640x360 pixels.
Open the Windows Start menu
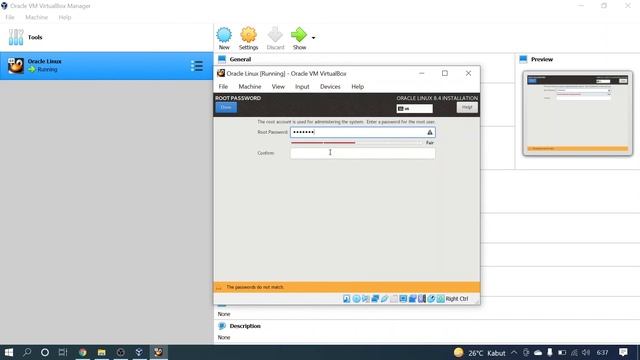(x=9, y=352)
